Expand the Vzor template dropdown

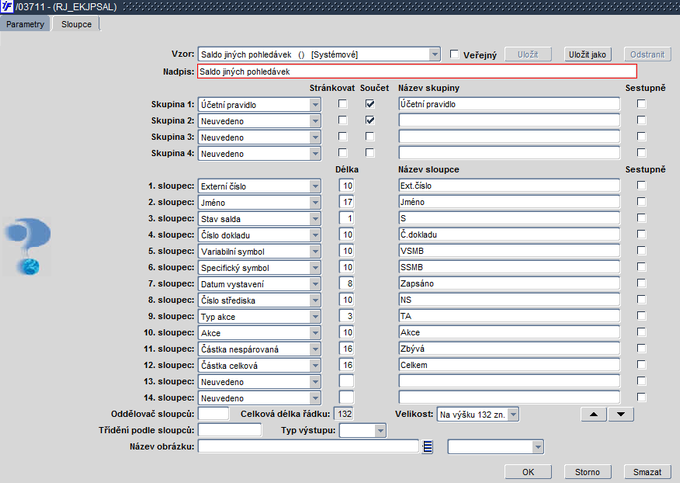tap(434, 54)
